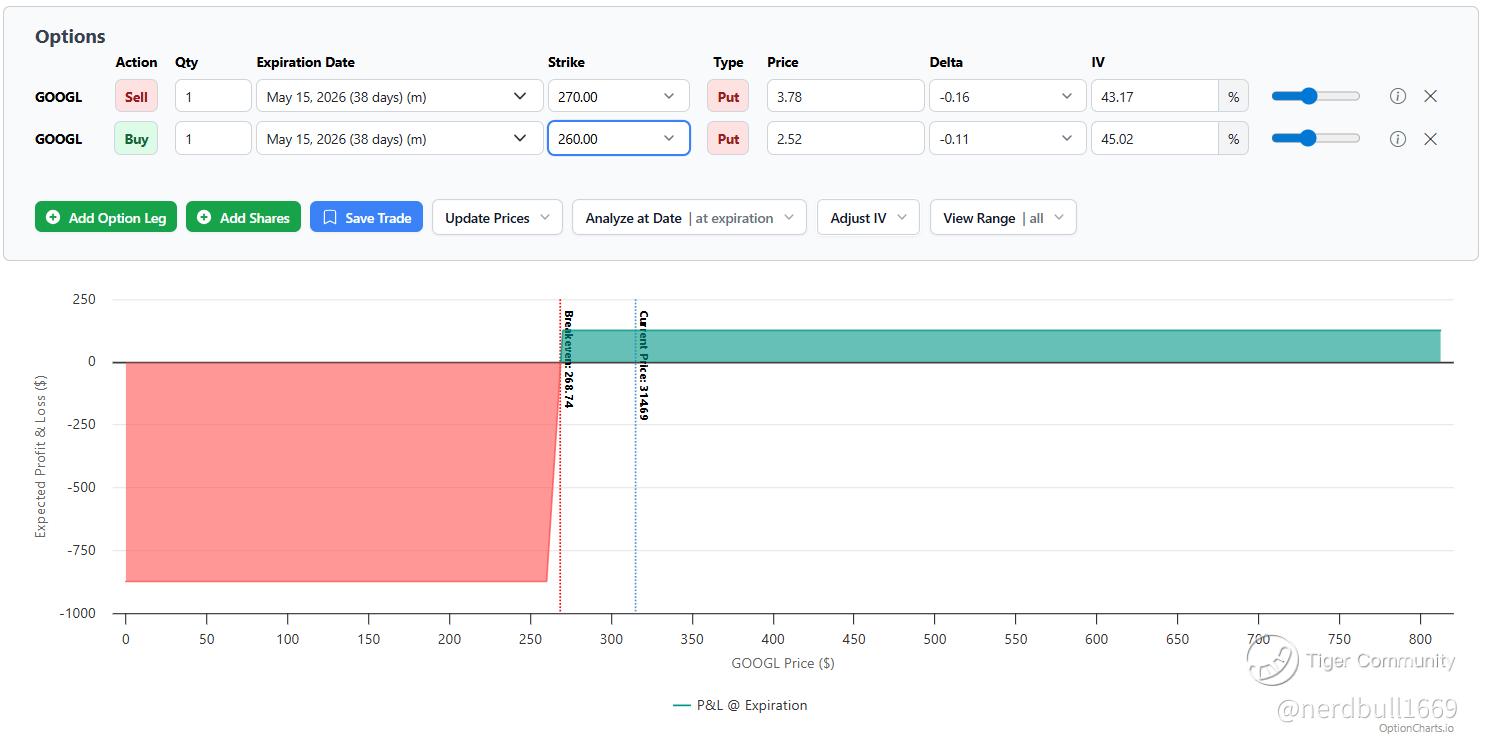
Task: Open info icon for the 260 put leg
Action: click(x=1398, y=139)
